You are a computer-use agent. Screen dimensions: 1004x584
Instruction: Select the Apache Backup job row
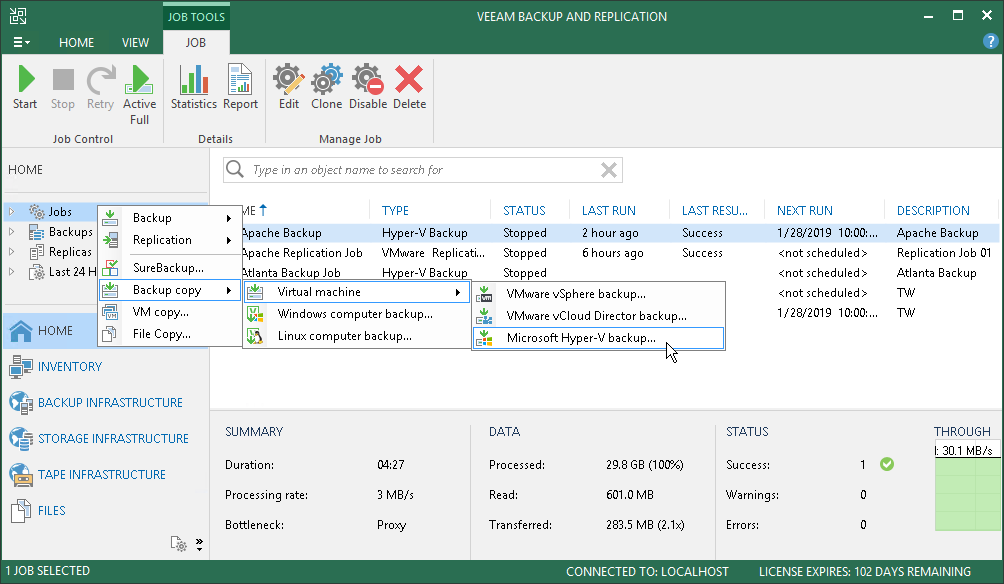(619, 233)
